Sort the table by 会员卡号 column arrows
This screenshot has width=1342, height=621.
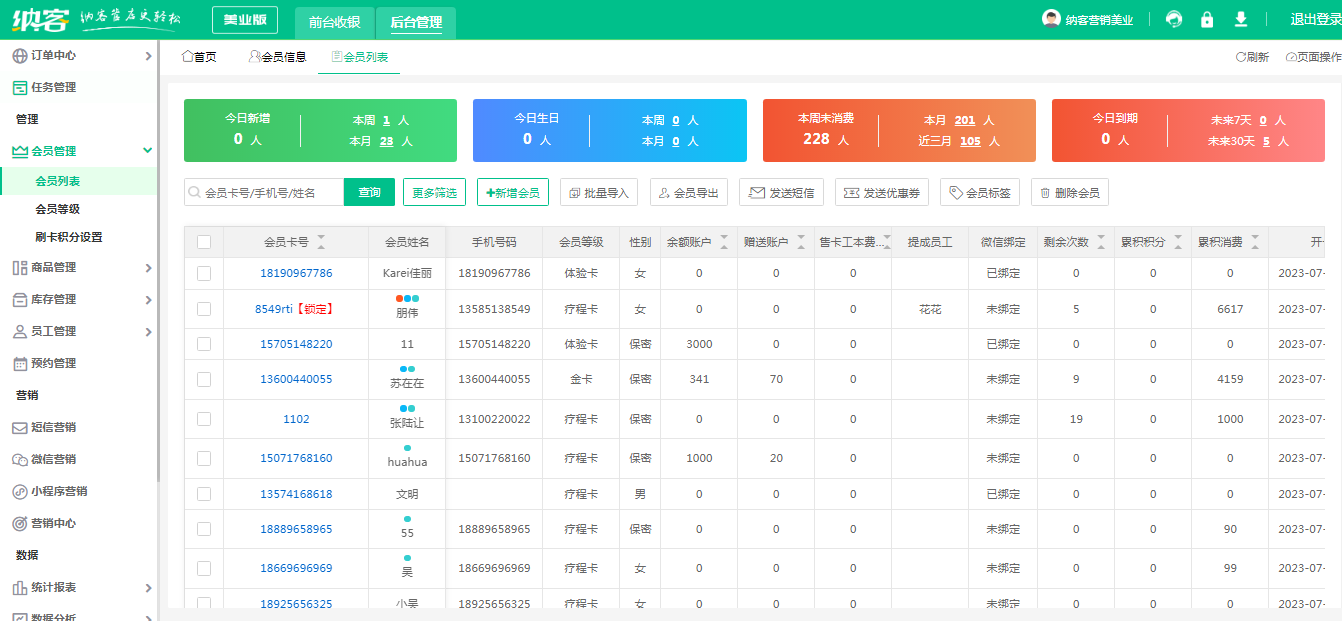(x=321, y=242)
